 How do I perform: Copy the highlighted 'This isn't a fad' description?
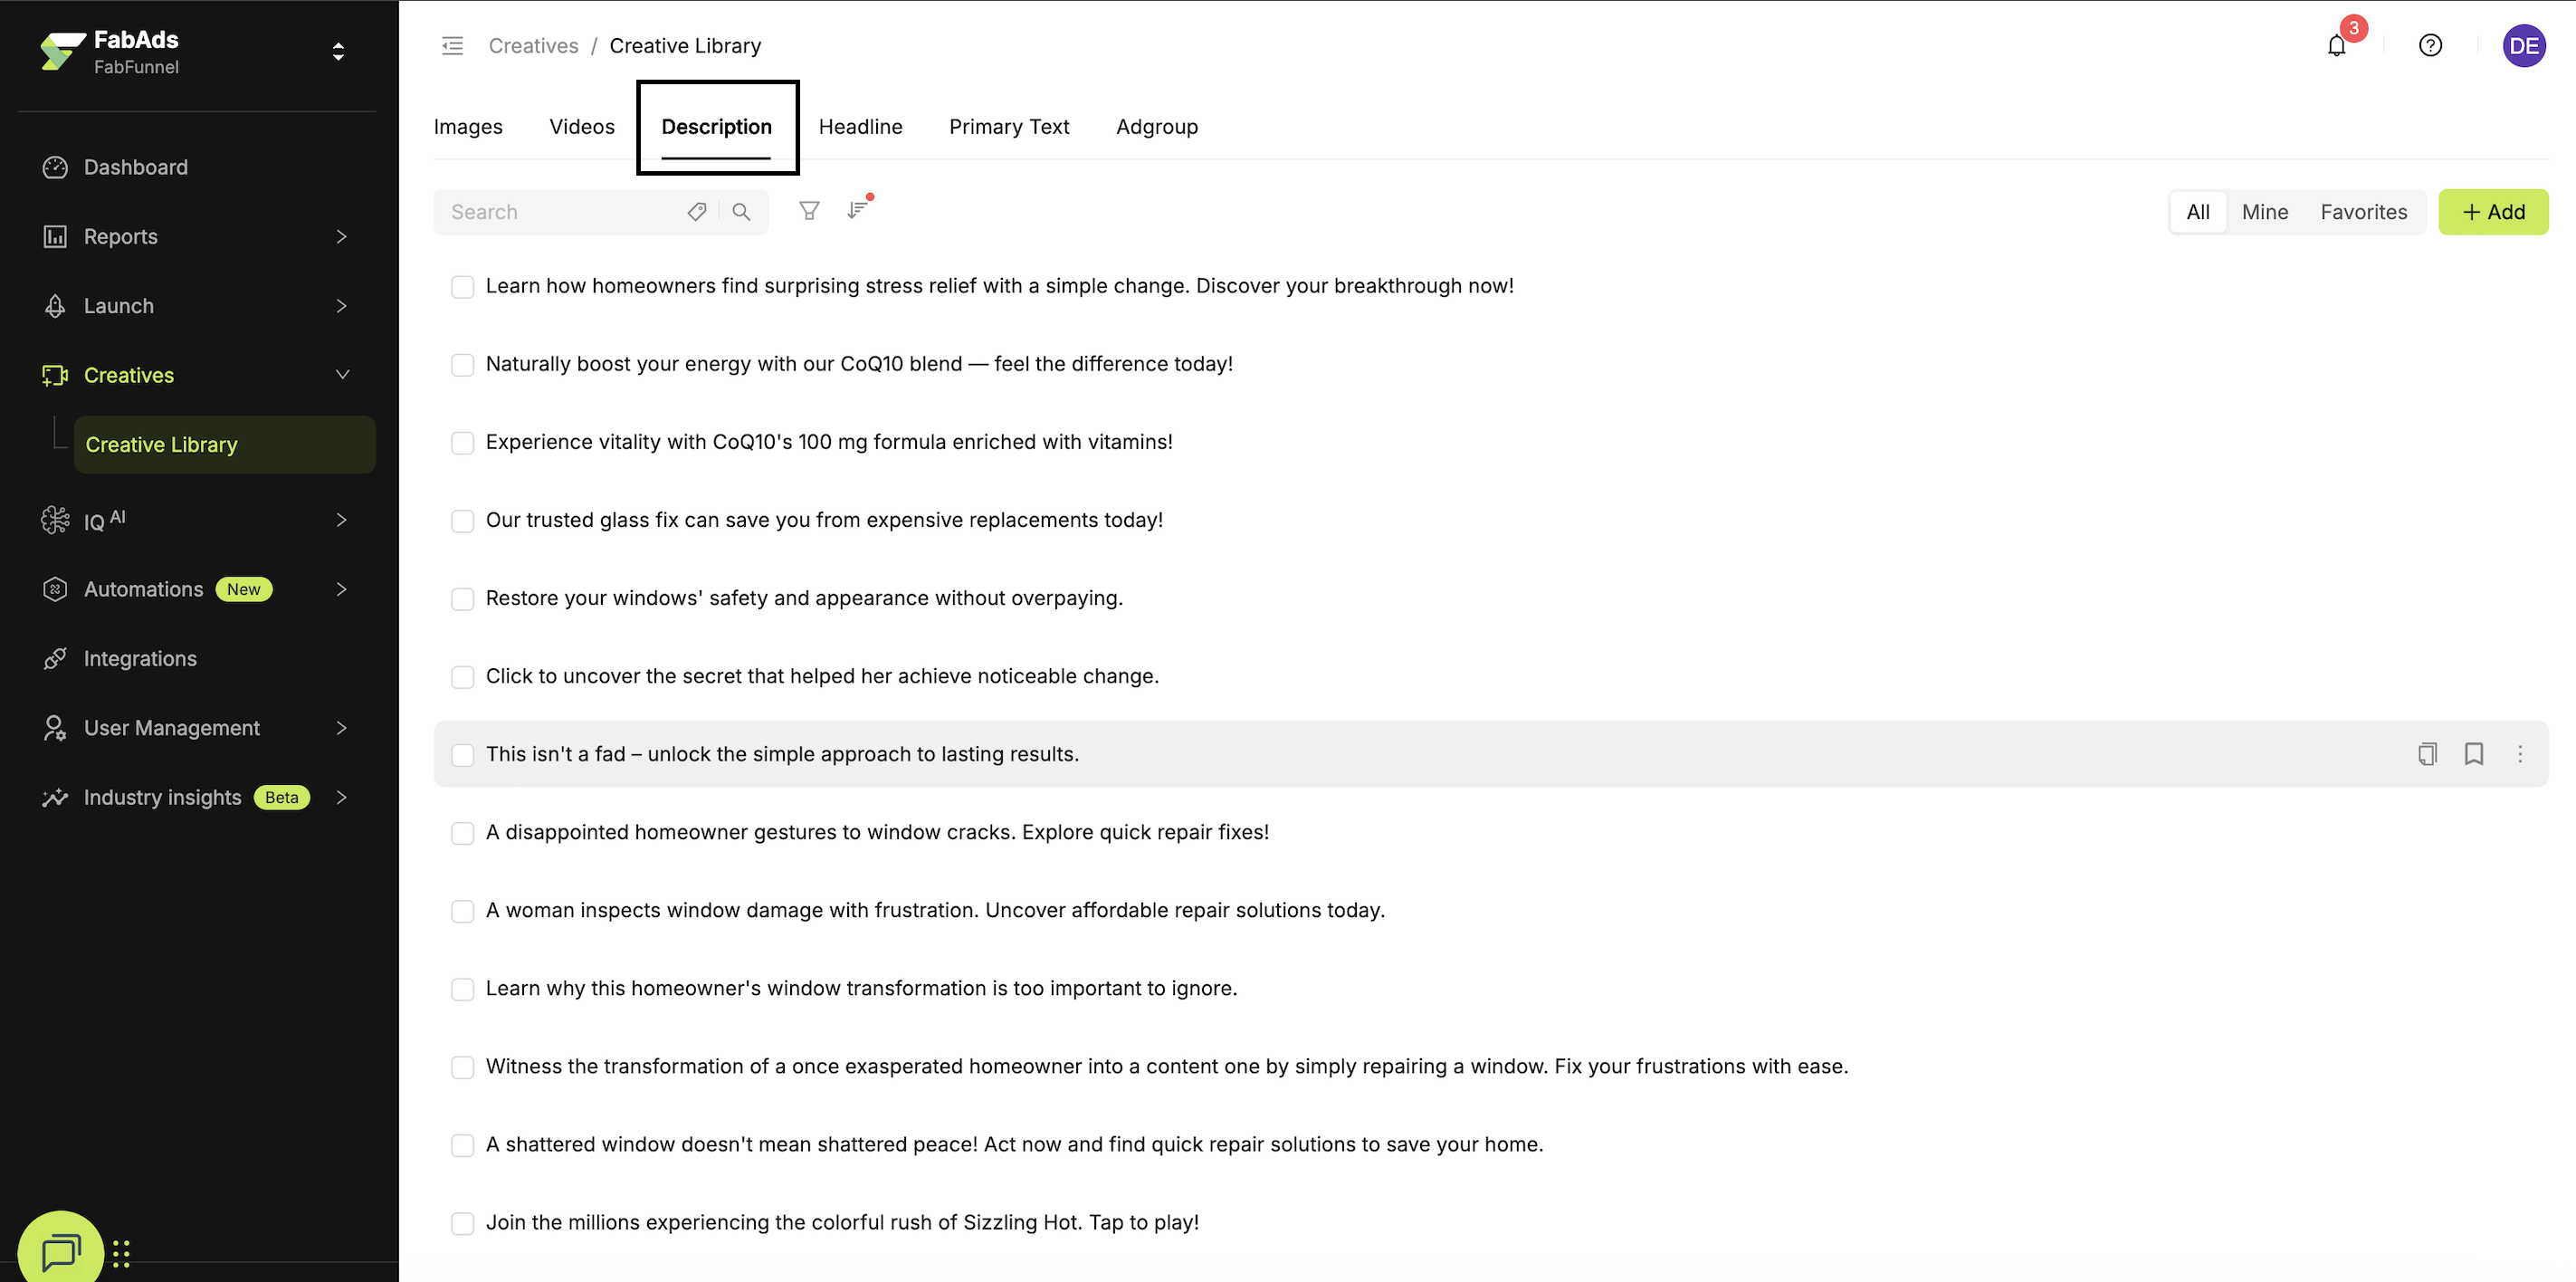pos(2427,754)
